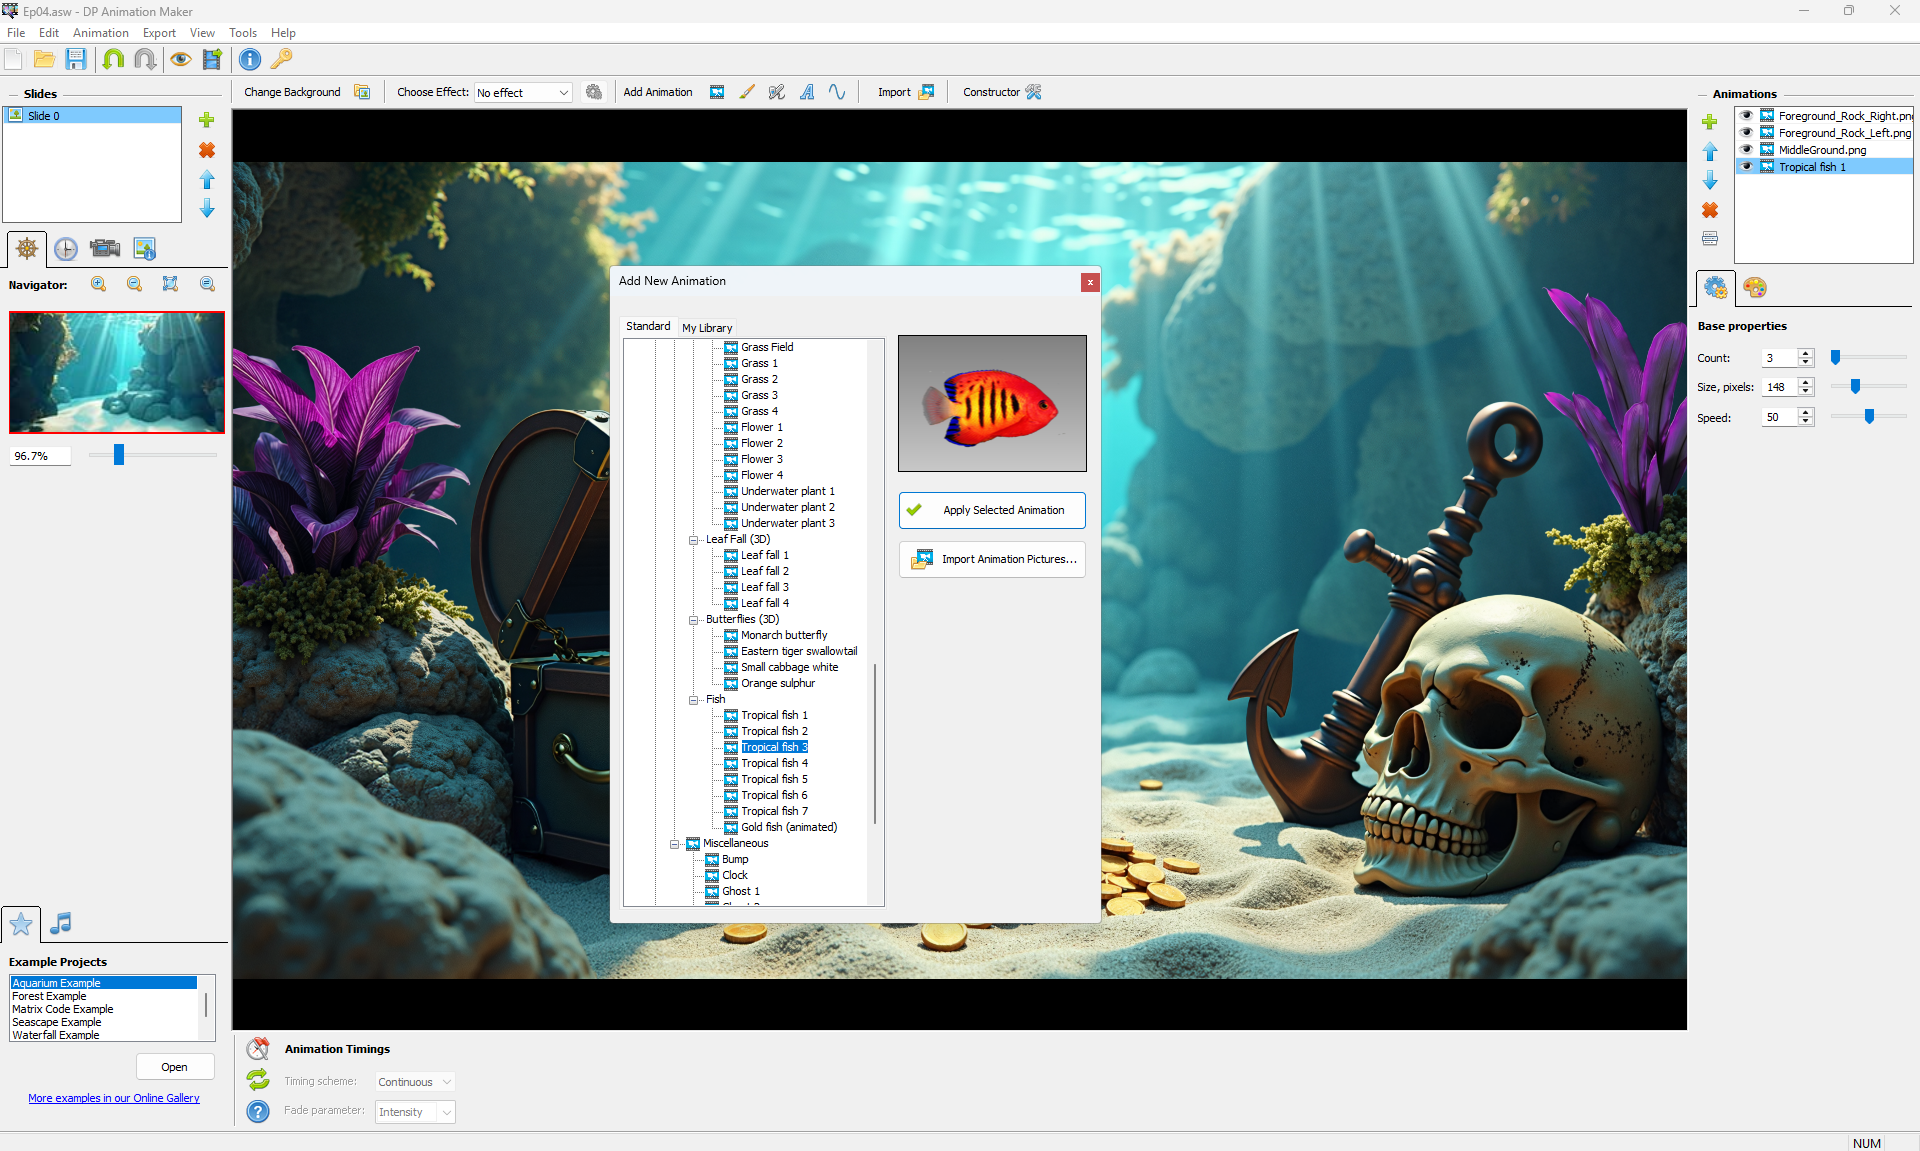Toggle visibility of Foreground_Rock_Right.png

pos(1747,116)
